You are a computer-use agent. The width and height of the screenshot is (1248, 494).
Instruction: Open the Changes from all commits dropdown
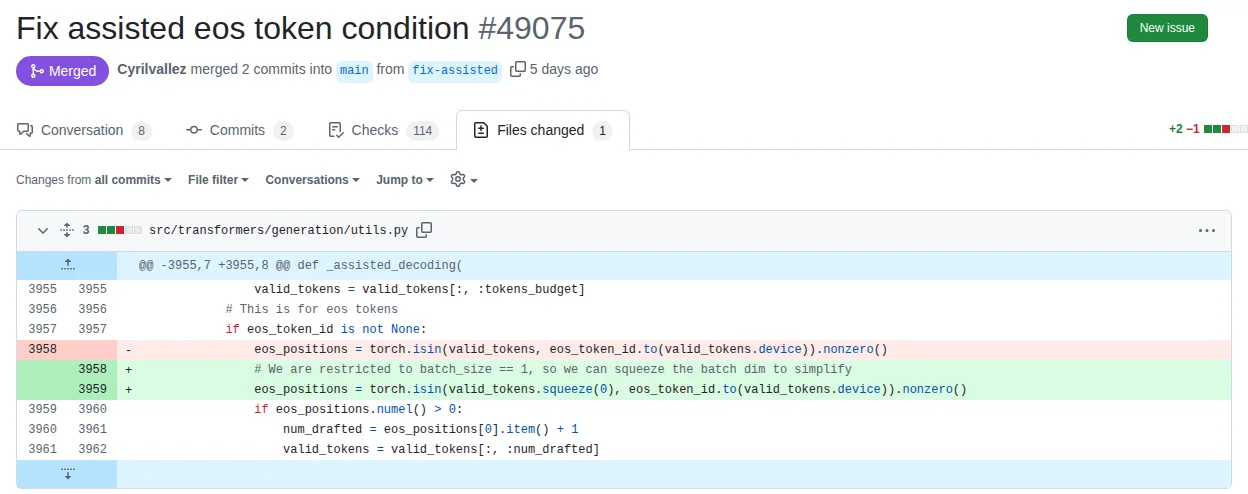[x=94, y=180]
